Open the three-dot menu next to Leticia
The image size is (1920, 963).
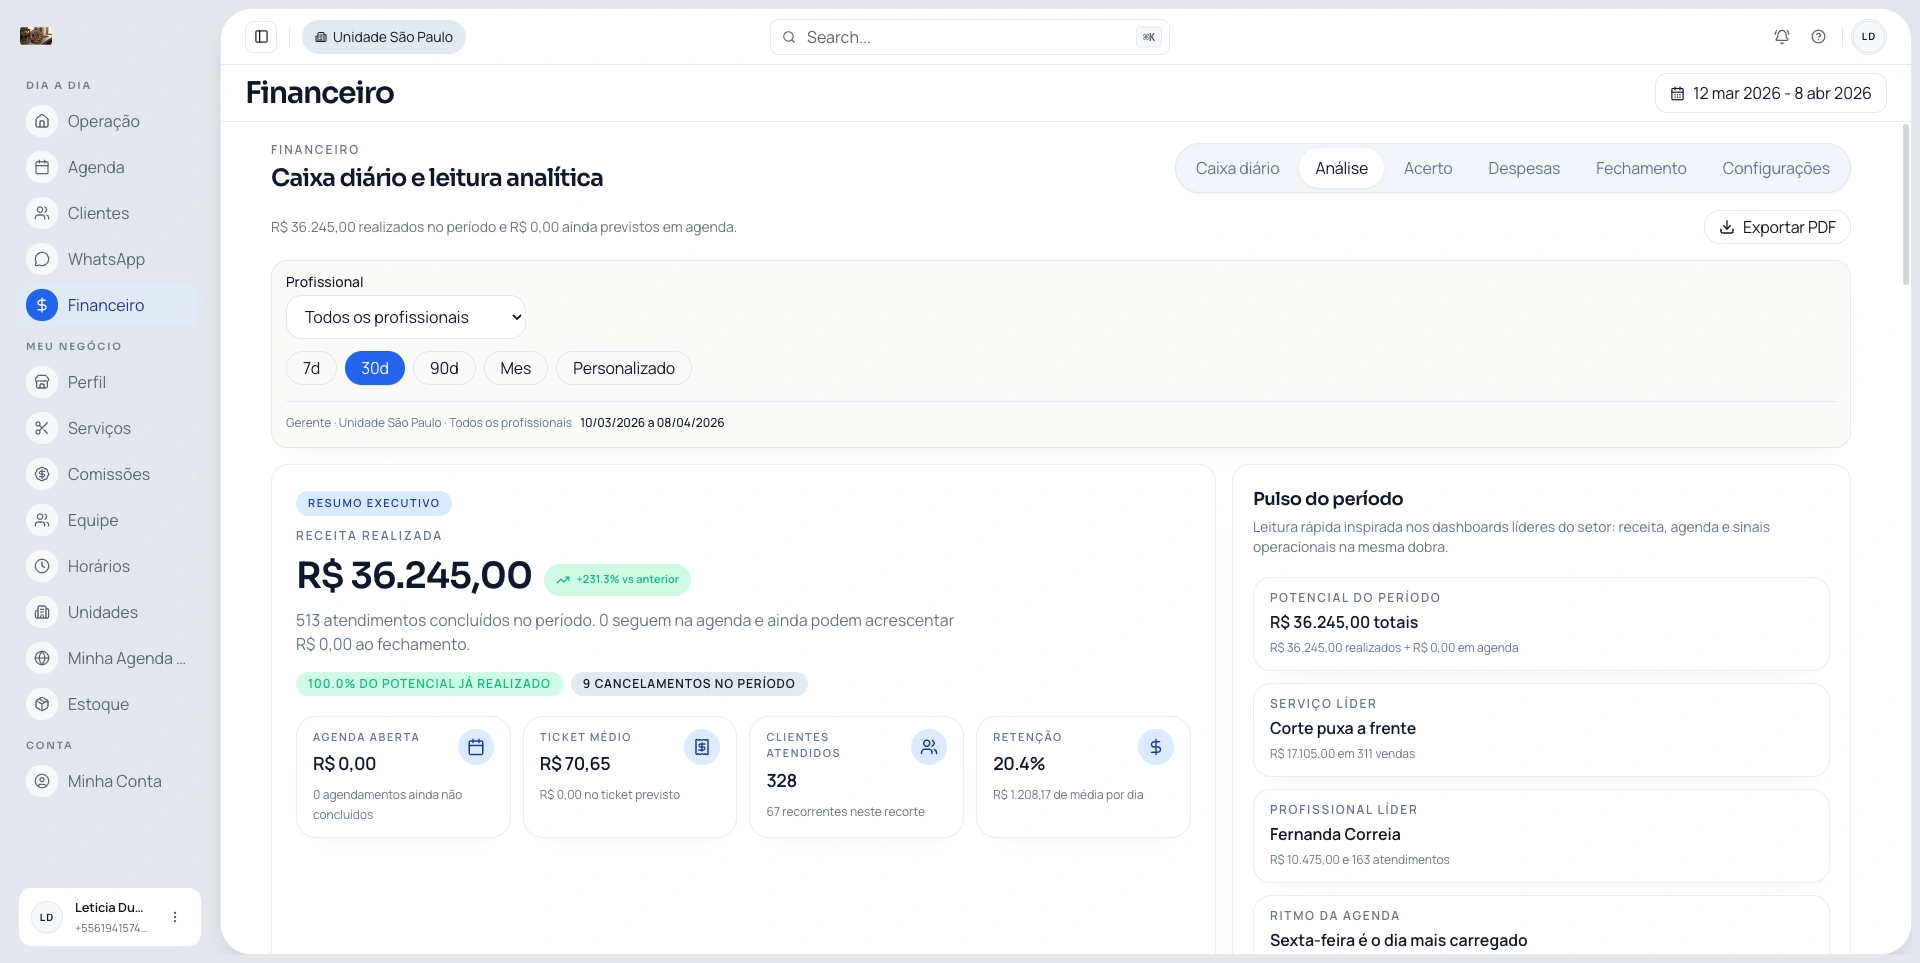[x=176, y=917]
